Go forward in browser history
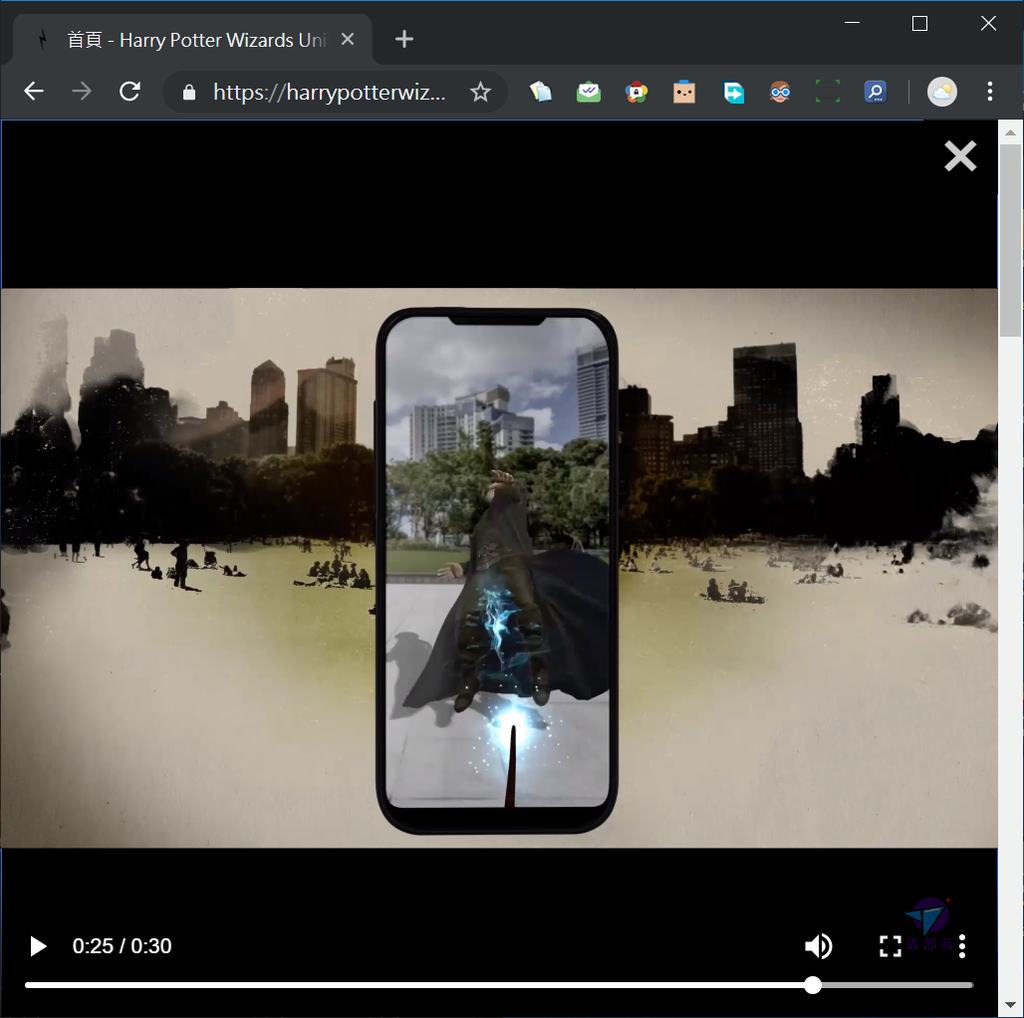This screenshot has width=1024, height=1018. pyautogui.click(x=82, y=91)
